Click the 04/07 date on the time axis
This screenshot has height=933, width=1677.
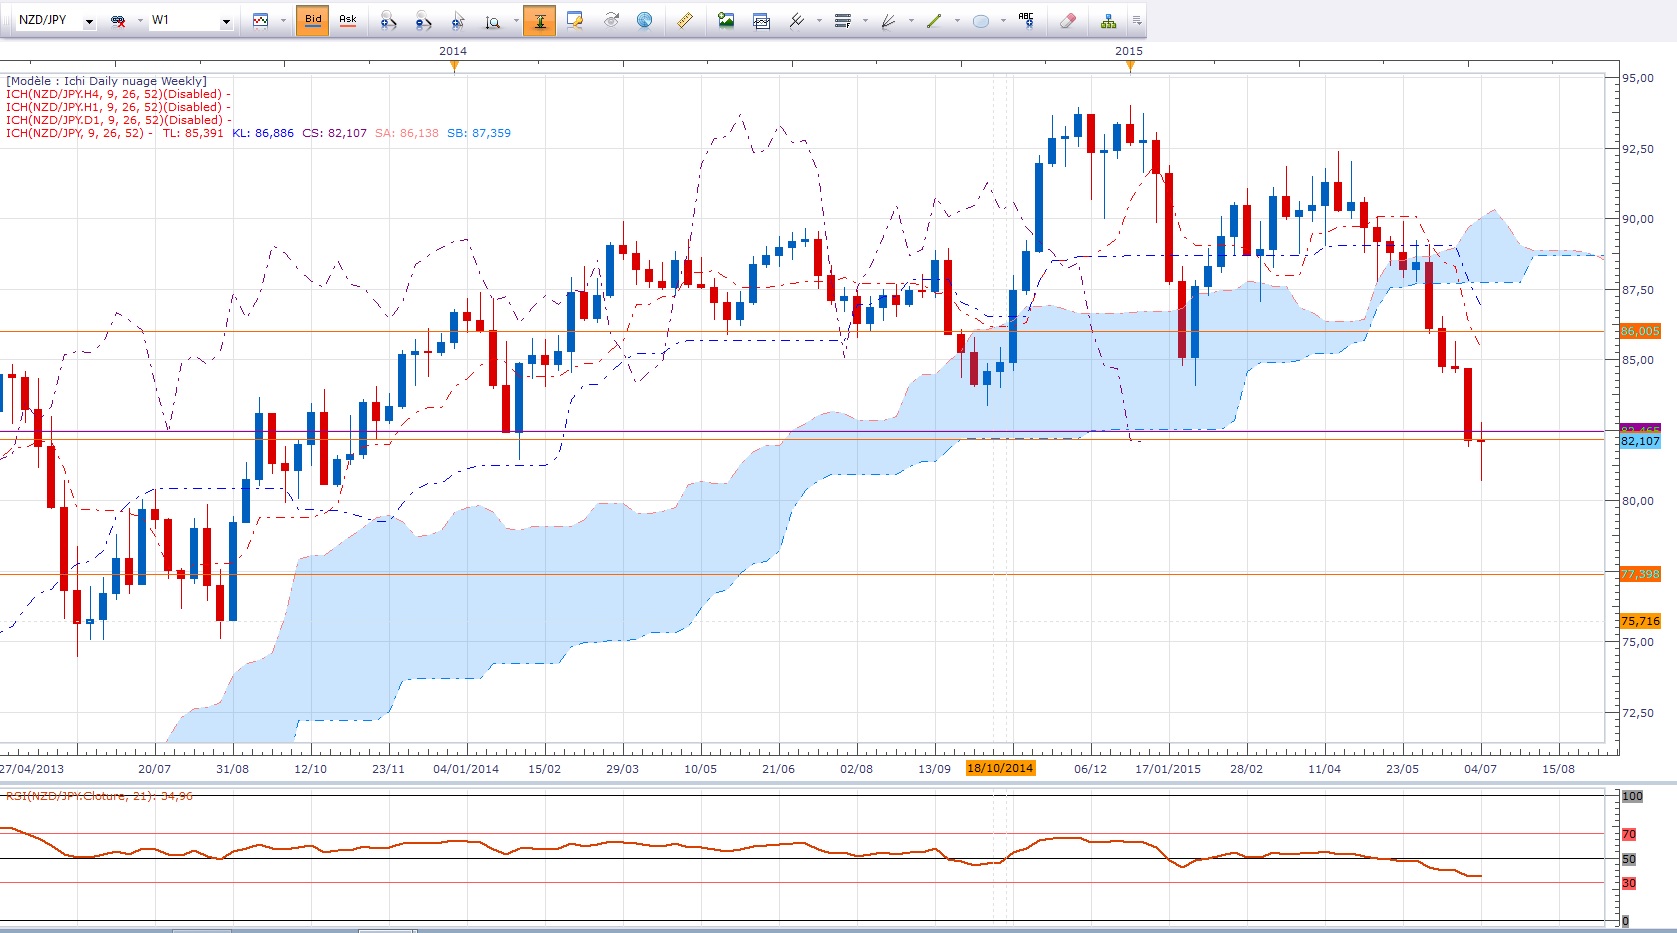click(x=1480, y=769)
